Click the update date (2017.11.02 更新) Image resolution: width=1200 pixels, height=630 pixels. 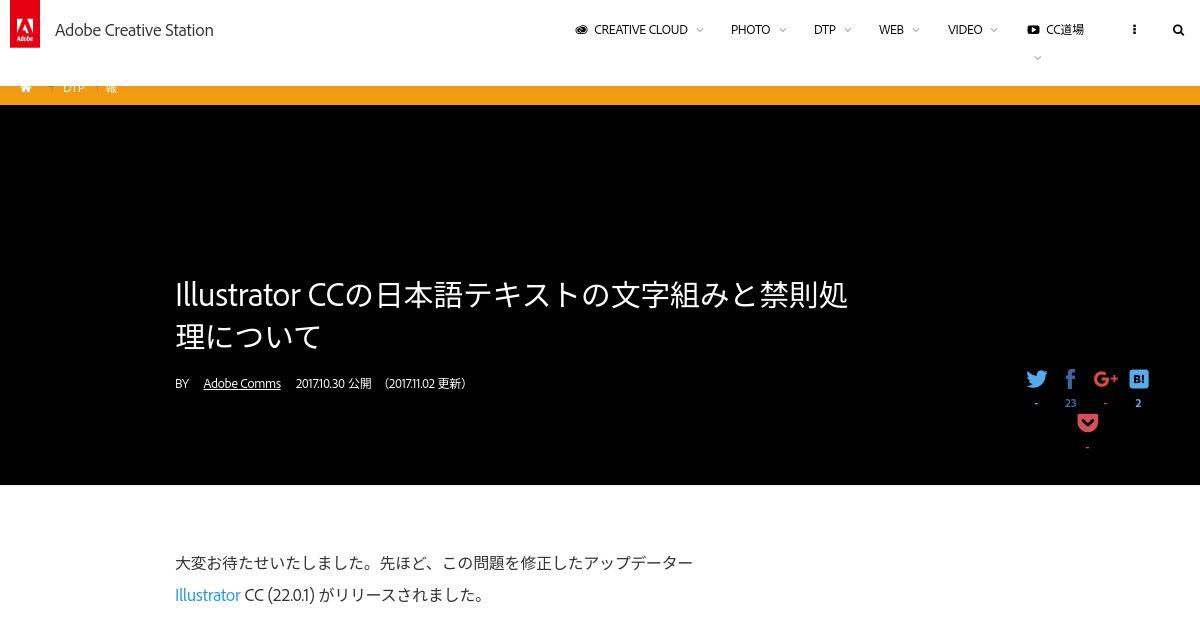(425, 384)
